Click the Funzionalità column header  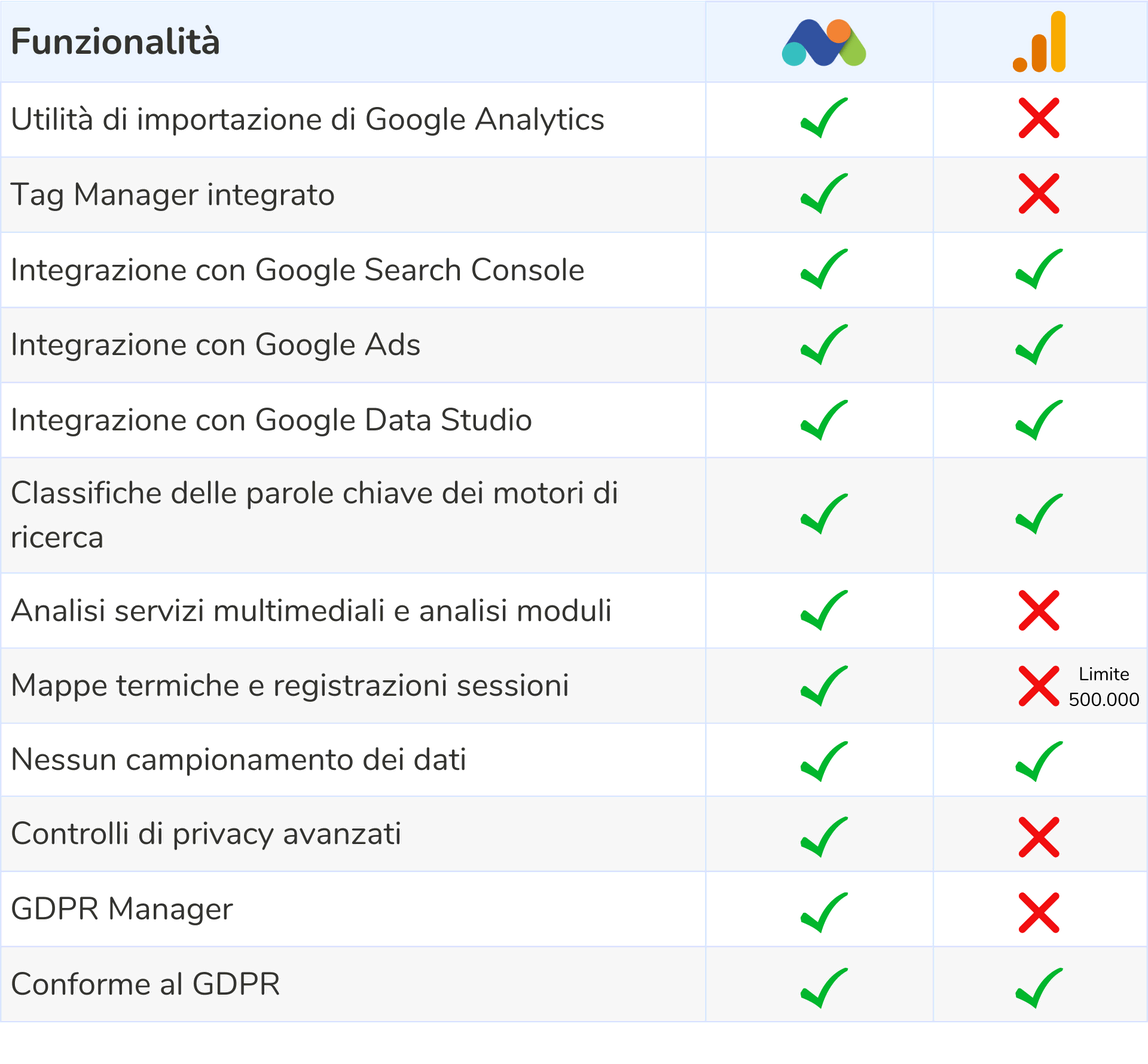tap(115, 41)
